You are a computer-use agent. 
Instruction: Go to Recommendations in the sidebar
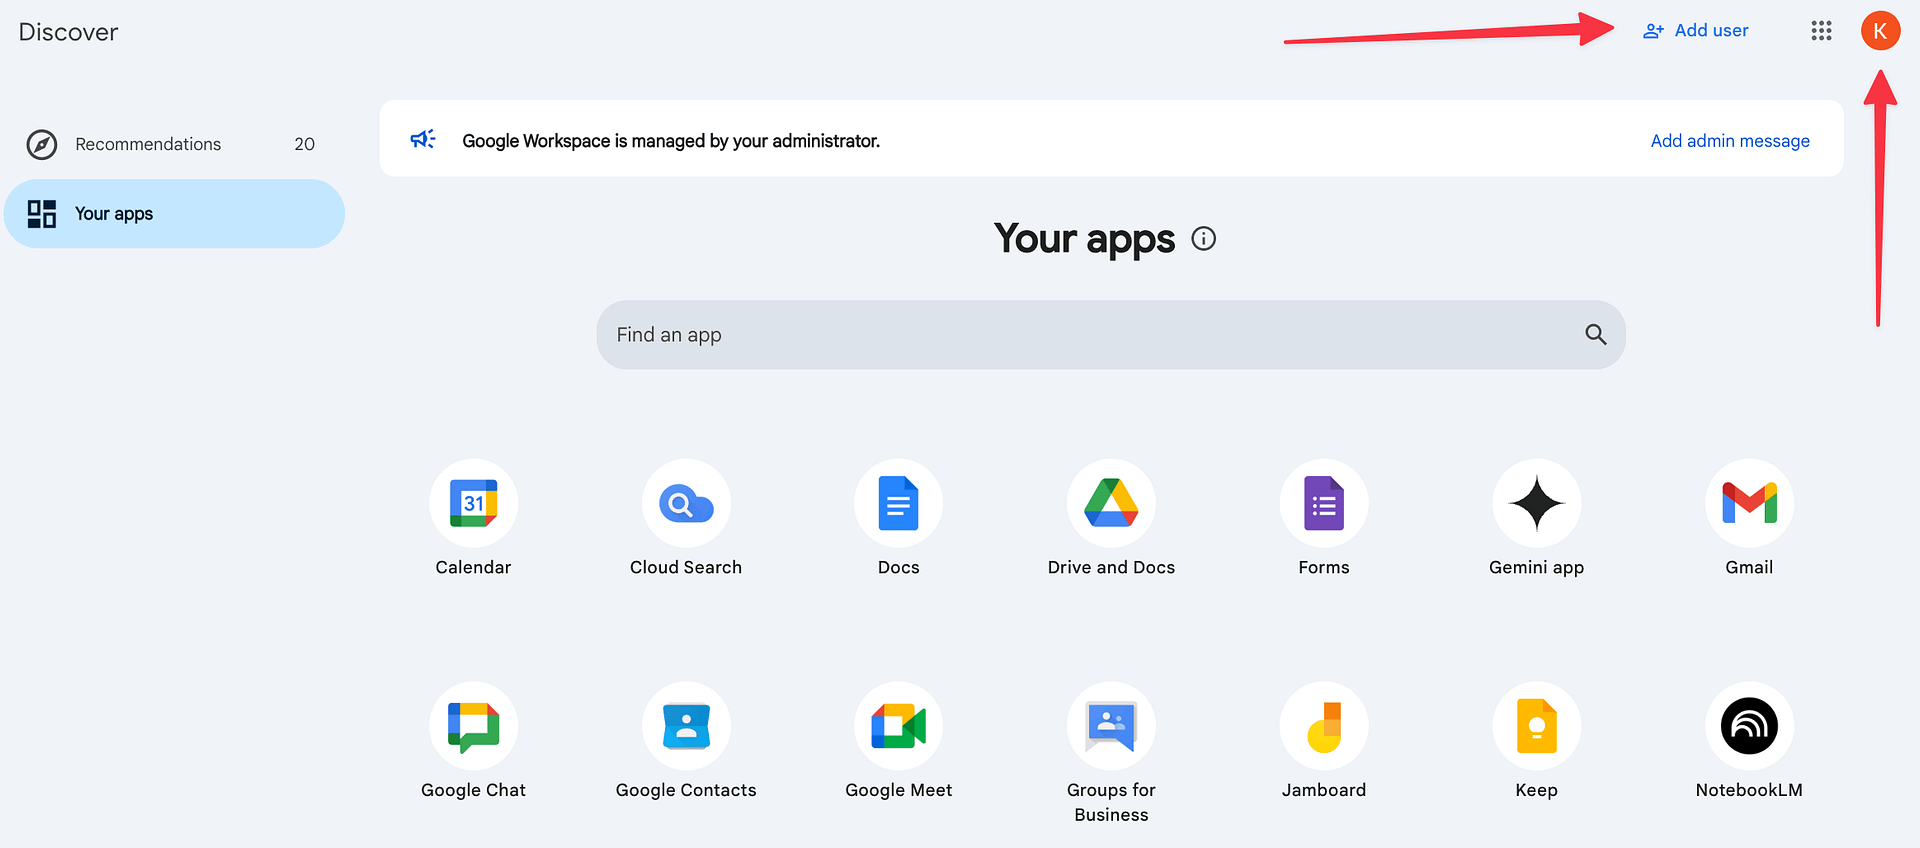point(174,144)
